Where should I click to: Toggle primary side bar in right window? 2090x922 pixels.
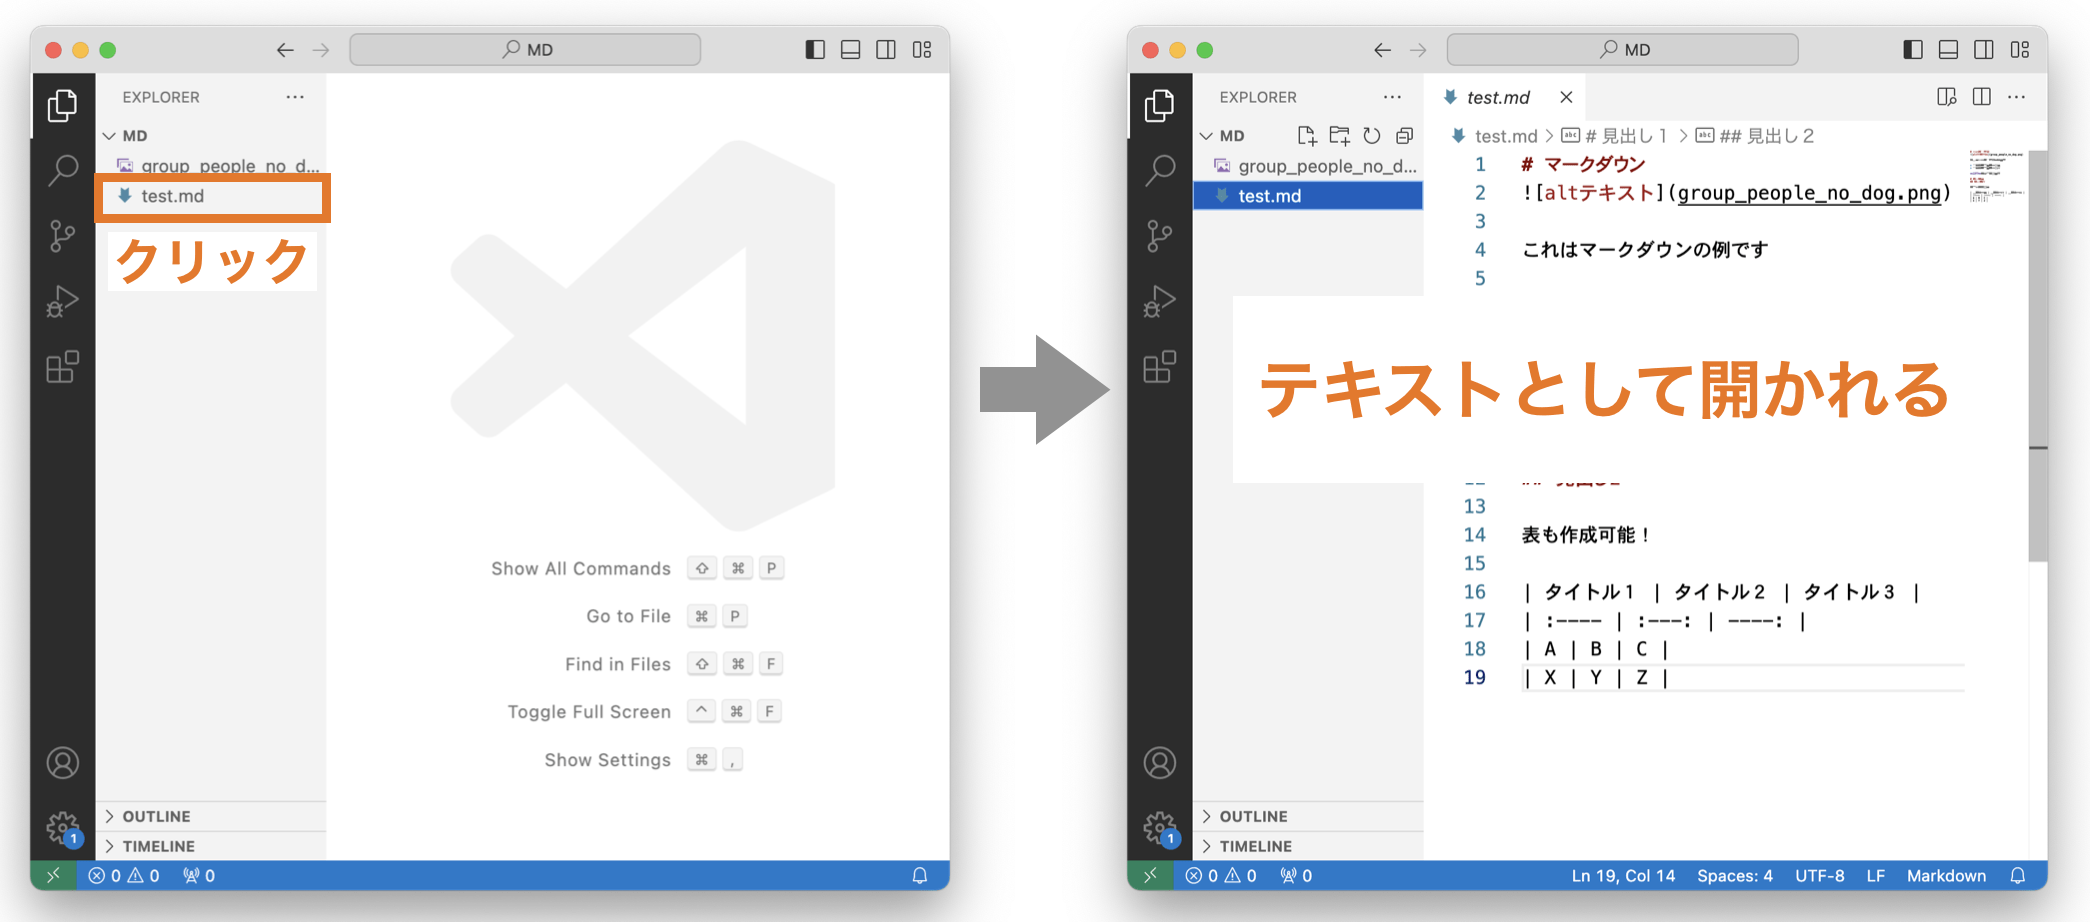coord(1912,49)
